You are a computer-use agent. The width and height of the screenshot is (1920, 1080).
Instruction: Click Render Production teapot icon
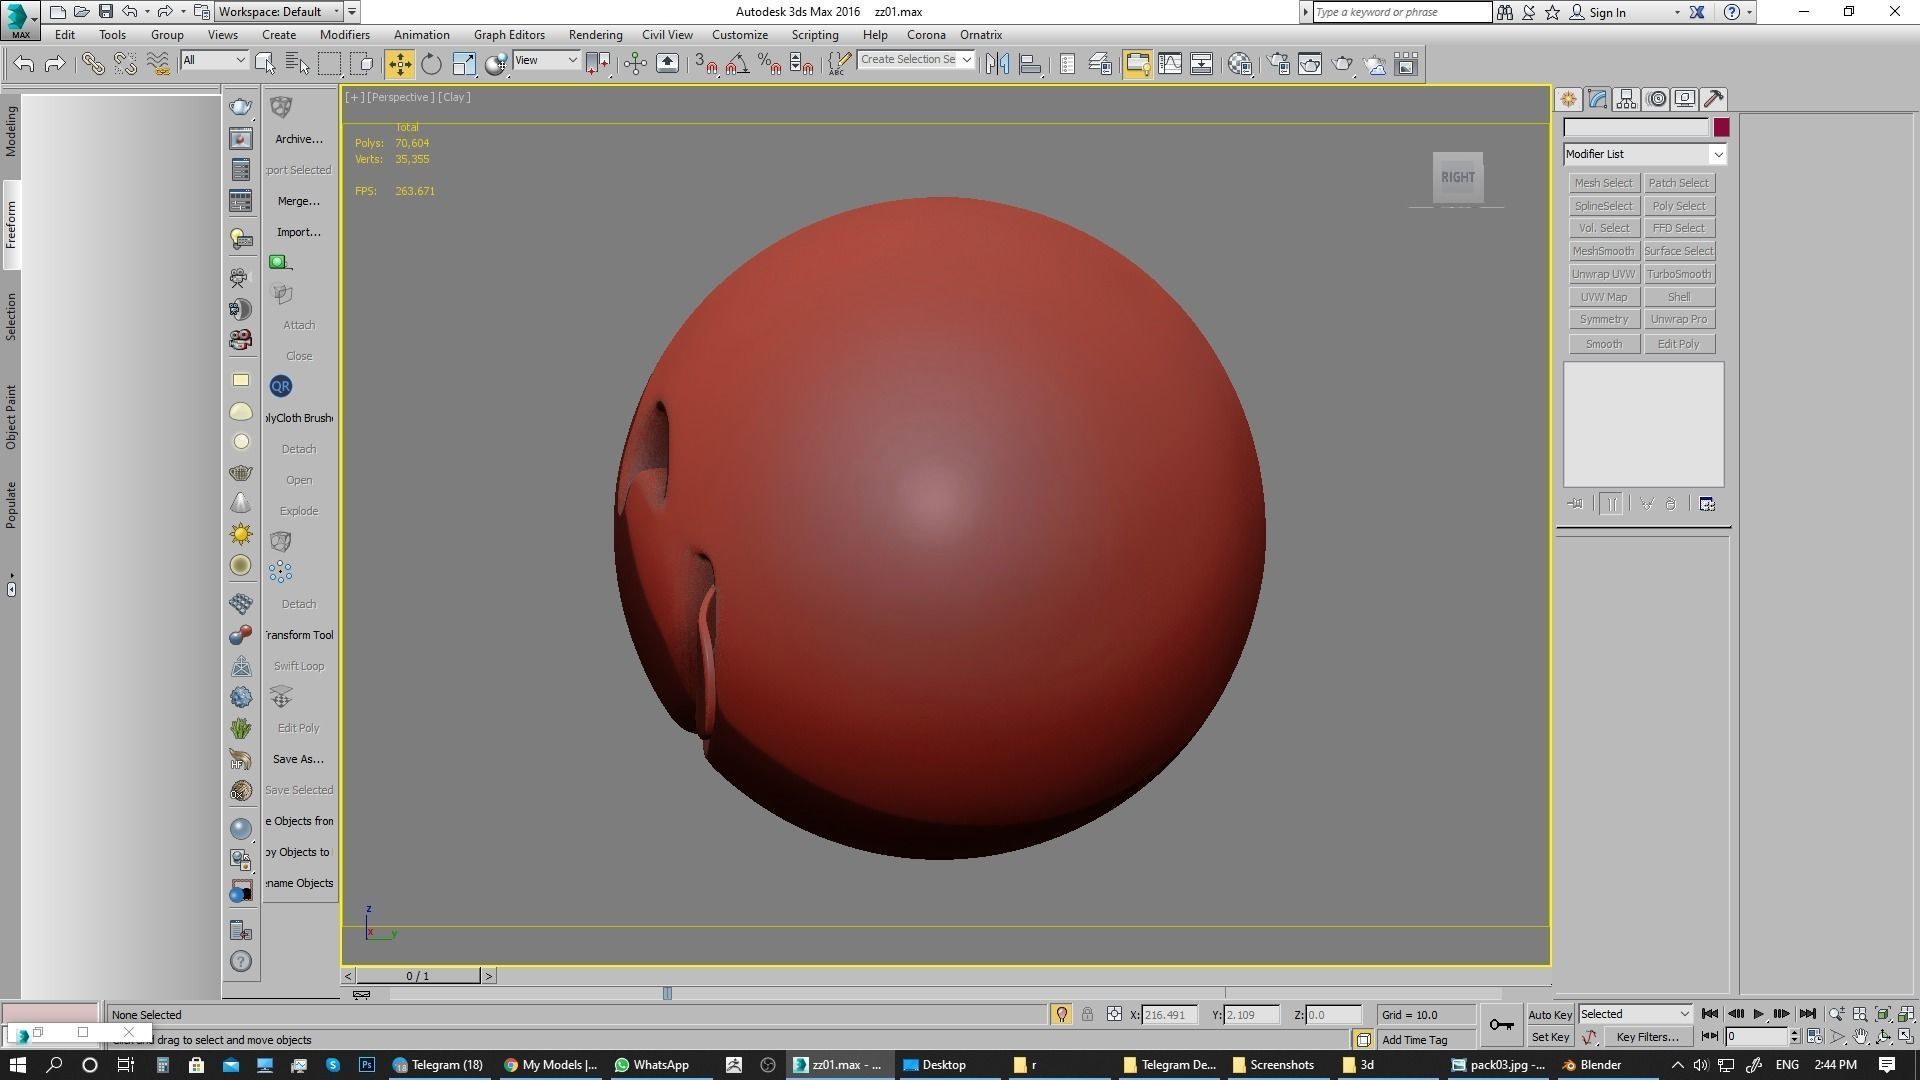[1342, 64]
